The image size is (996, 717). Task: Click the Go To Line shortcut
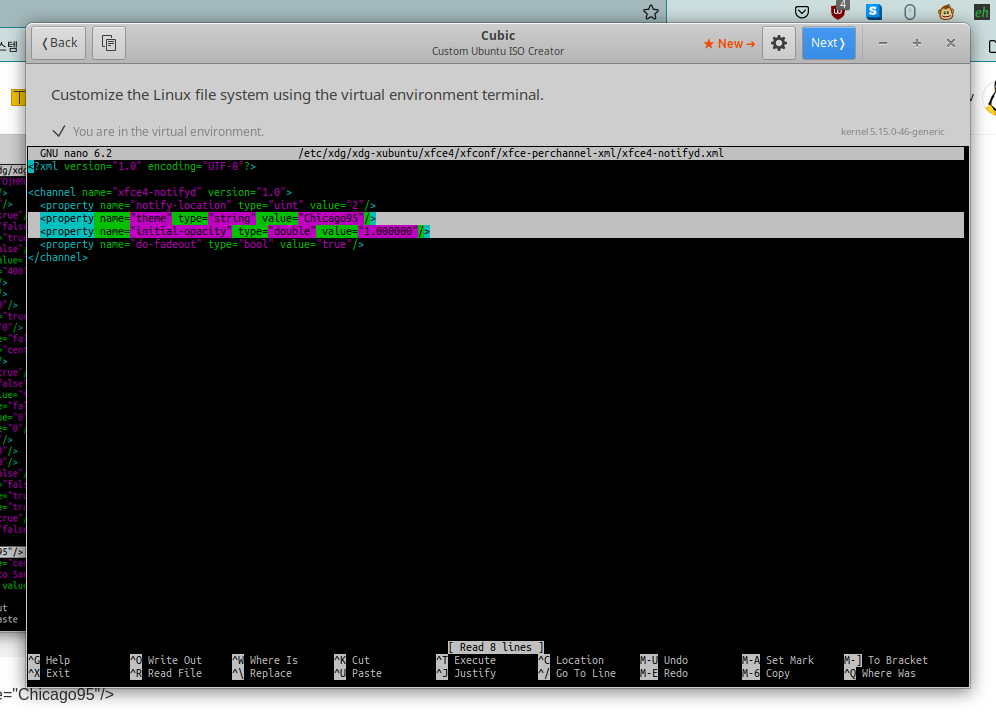(x=577, y=673)
